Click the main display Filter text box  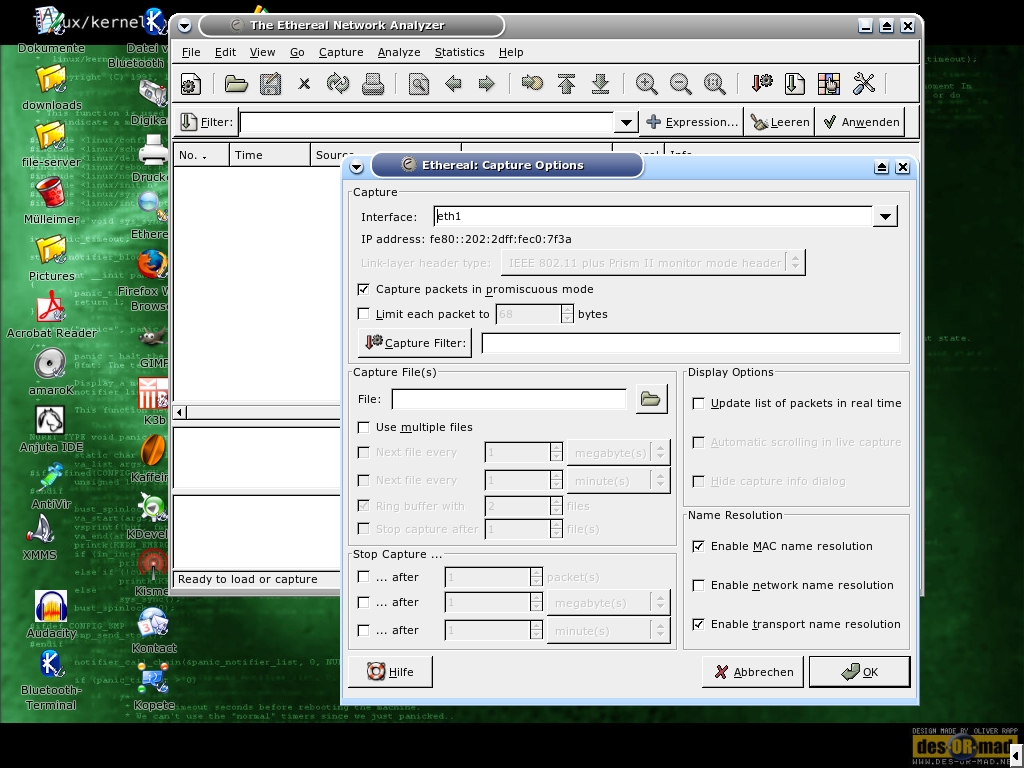point(427,122)
